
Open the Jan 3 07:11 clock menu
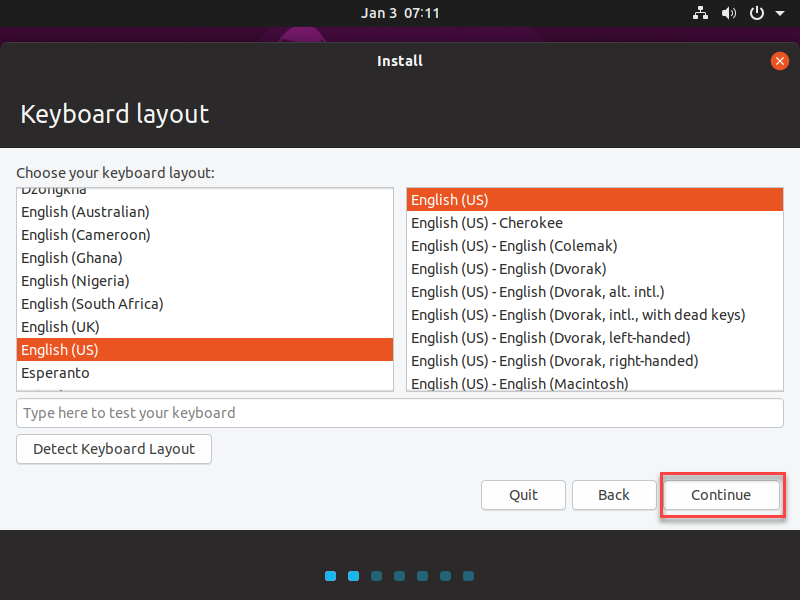point(400,13)
